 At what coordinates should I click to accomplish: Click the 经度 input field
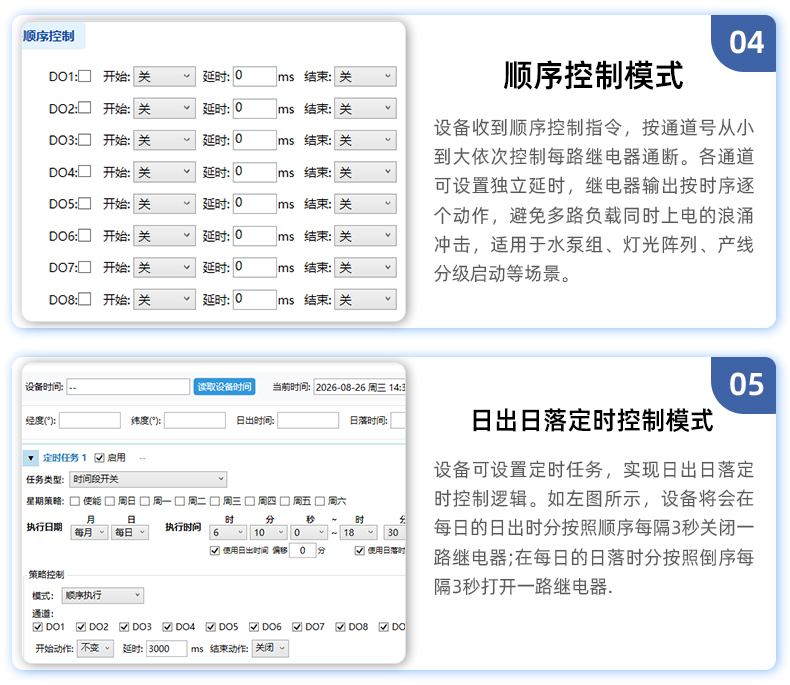point(90,420)
